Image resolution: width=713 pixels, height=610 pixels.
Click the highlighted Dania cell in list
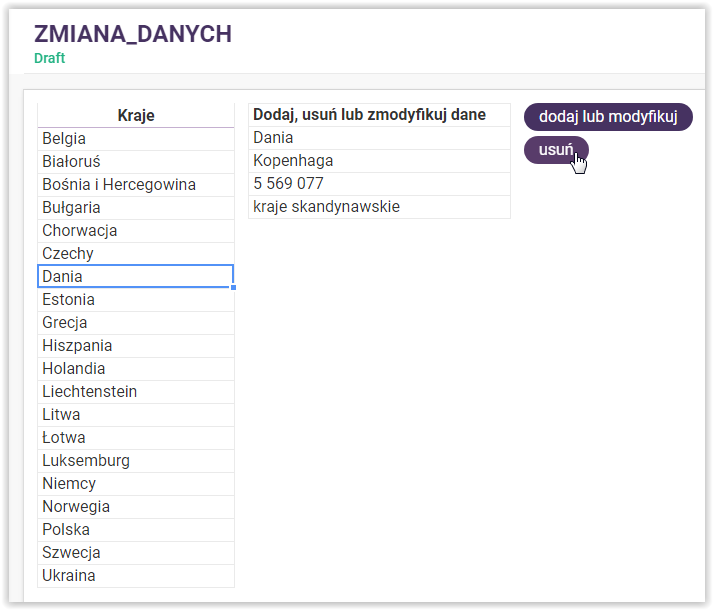(x=135, y=277)
